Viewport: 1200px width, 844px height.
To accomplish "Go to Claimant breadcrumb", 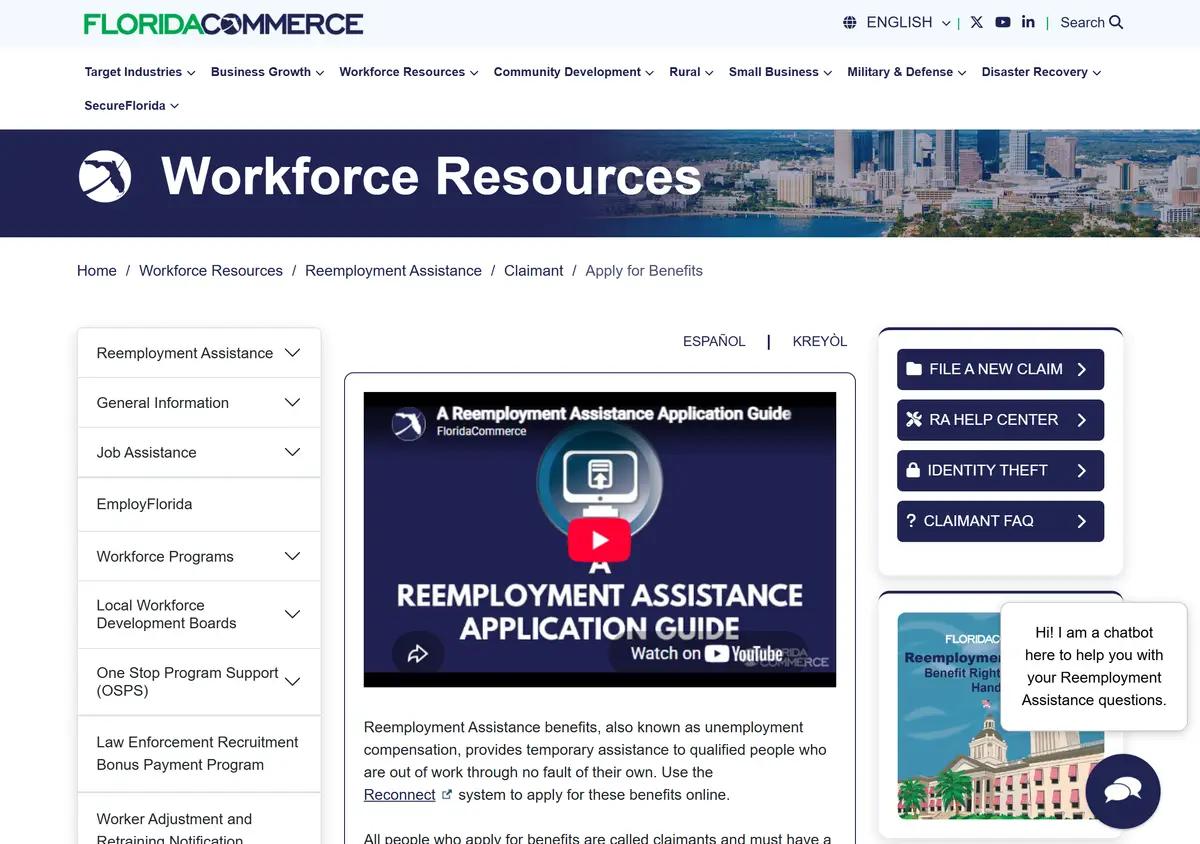I will pyautogui.click(x=533, y=270).
